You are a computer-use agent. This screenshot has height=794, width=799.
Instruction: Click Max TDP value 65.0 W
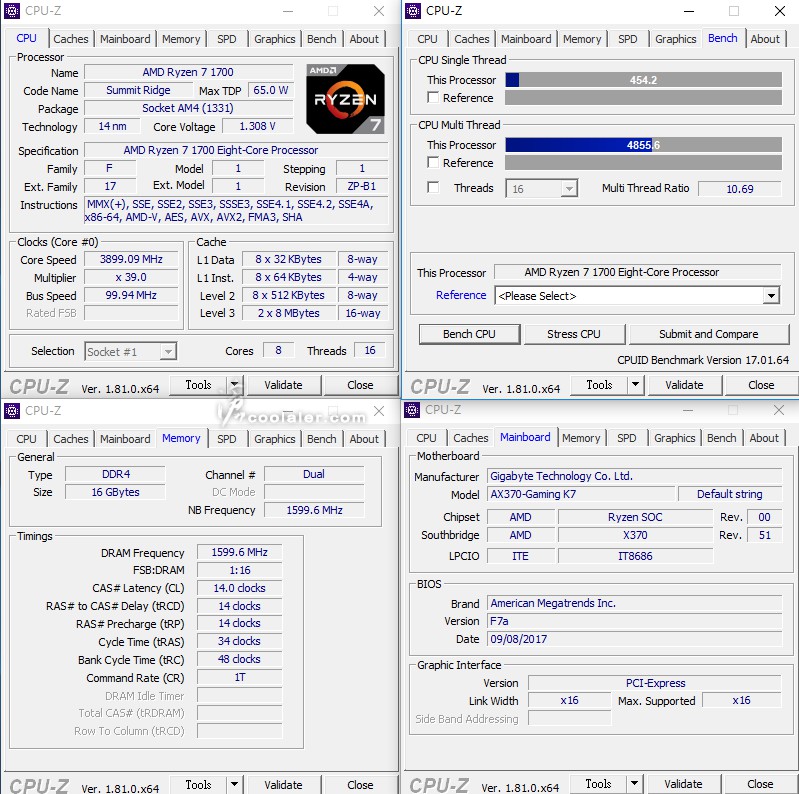click(x=271, y=90)
